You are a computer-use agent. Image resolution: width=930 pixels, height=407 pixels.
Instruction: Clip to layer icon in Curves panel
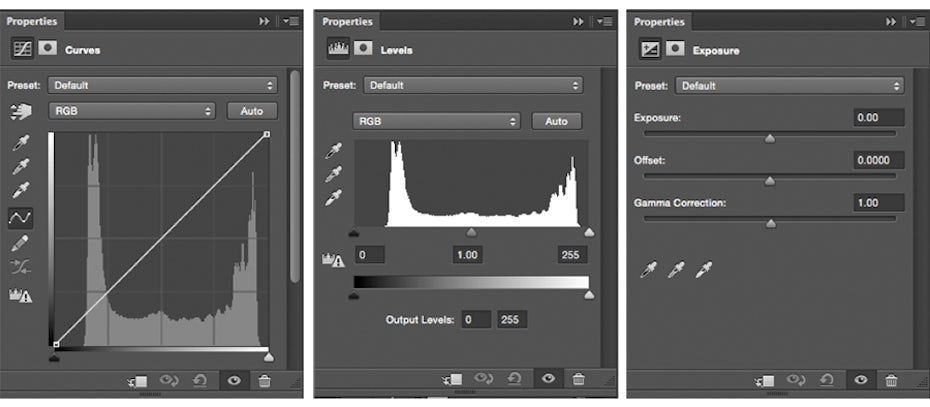click(x=138, y=381)
